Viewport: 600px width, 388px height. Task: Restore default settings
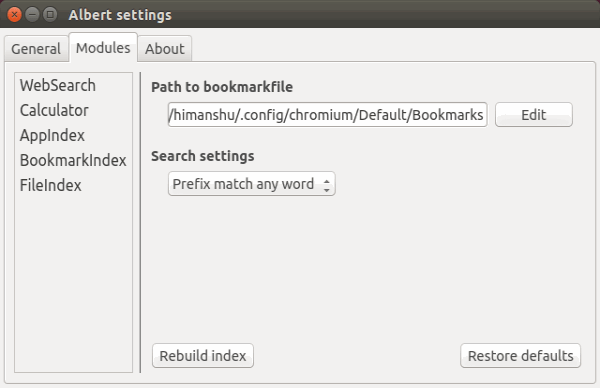point(520,355)
